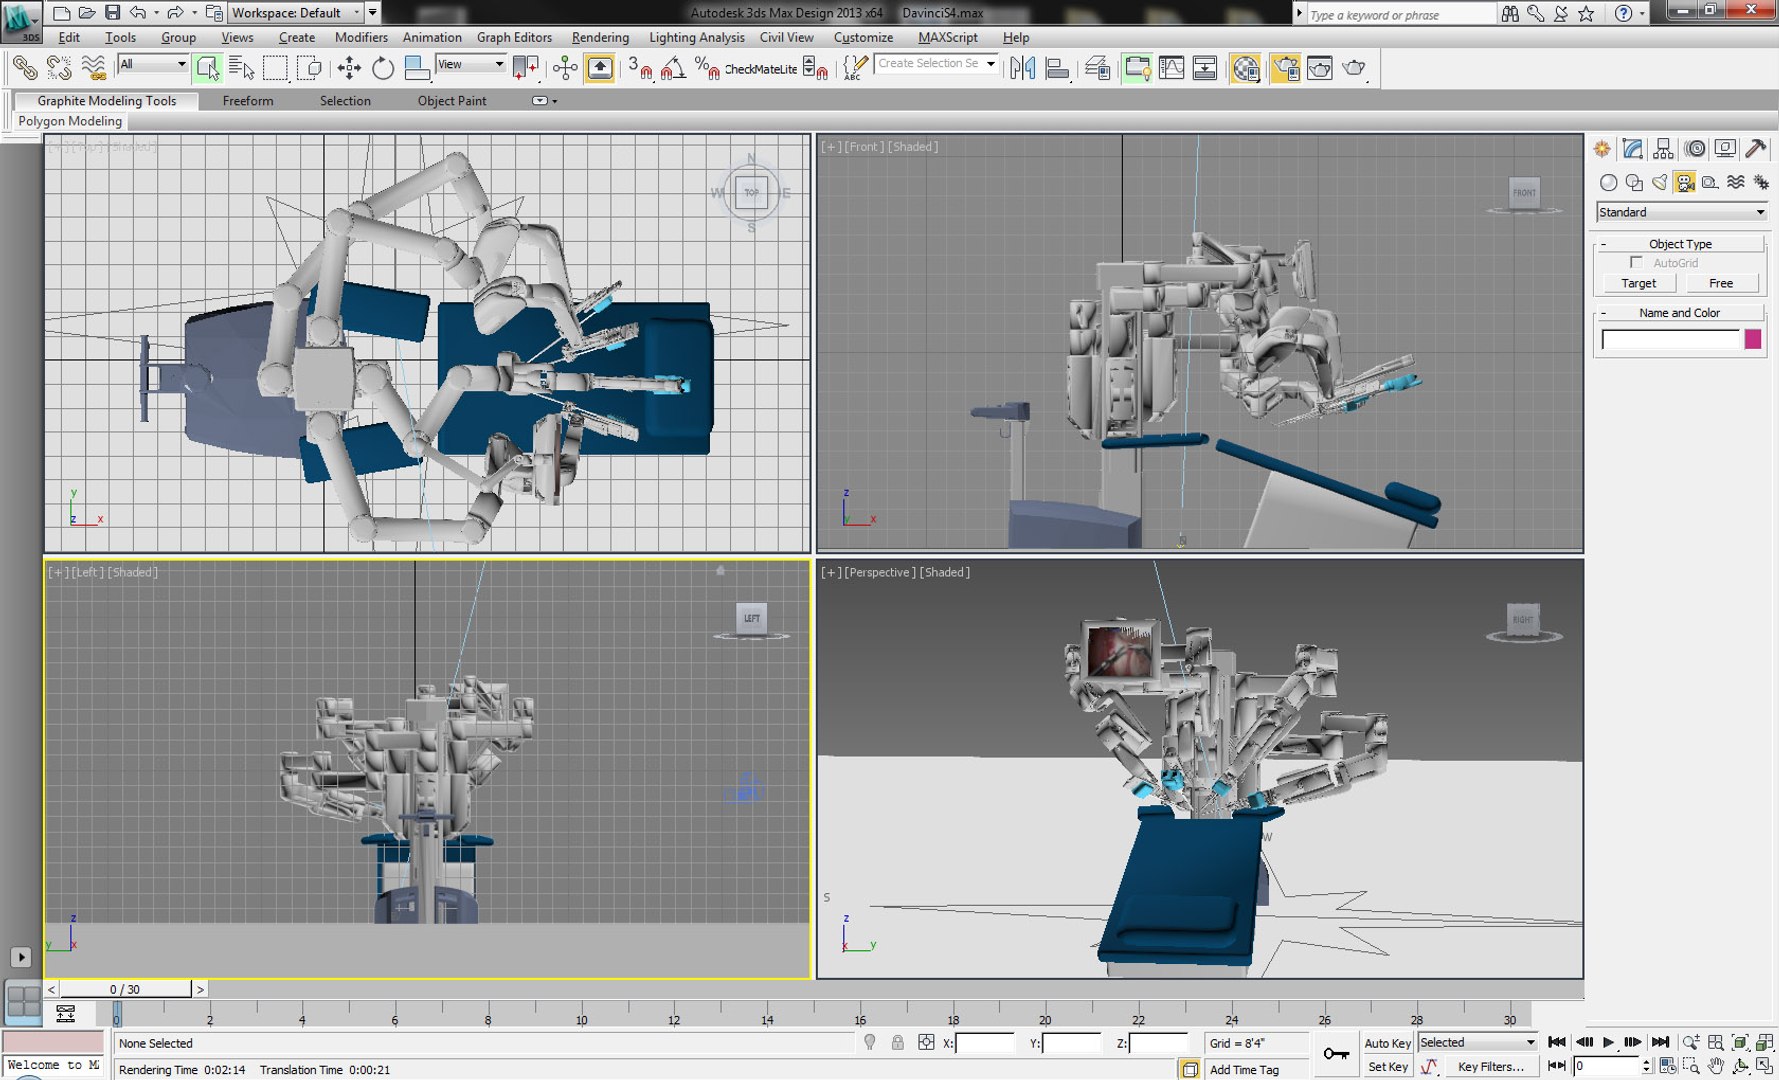Expand quick access toolbar customize arrow
Image resolution: width=1779 pixels, height=1080 pixels.
(x=373, y=13)
